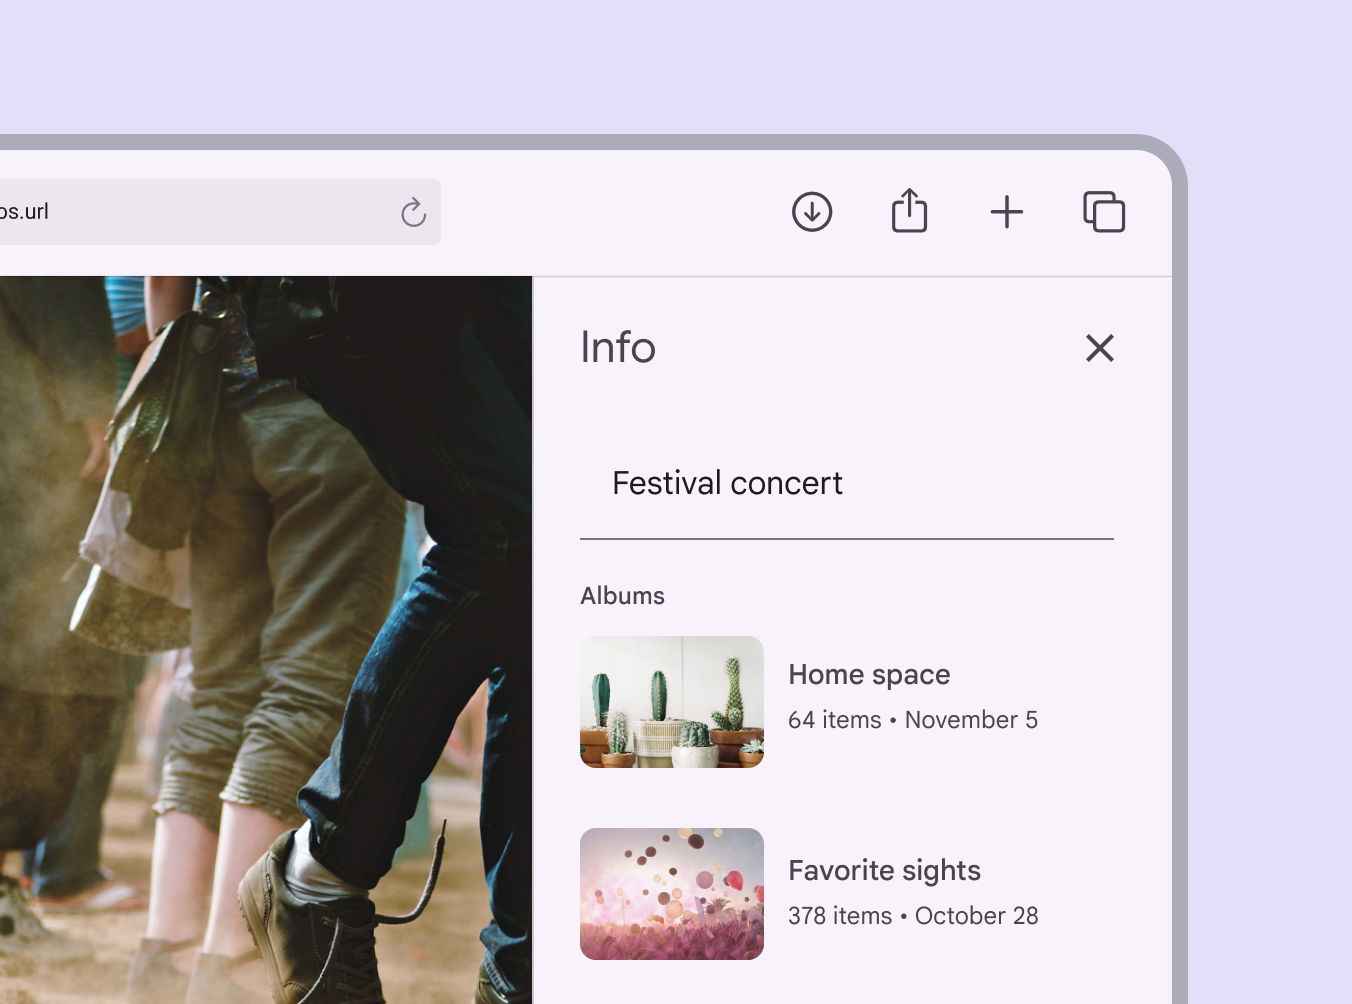This screenshot has height=1004, width=1352.
Task: Open the Home space album thumbnail
Action: pos(672,702)
